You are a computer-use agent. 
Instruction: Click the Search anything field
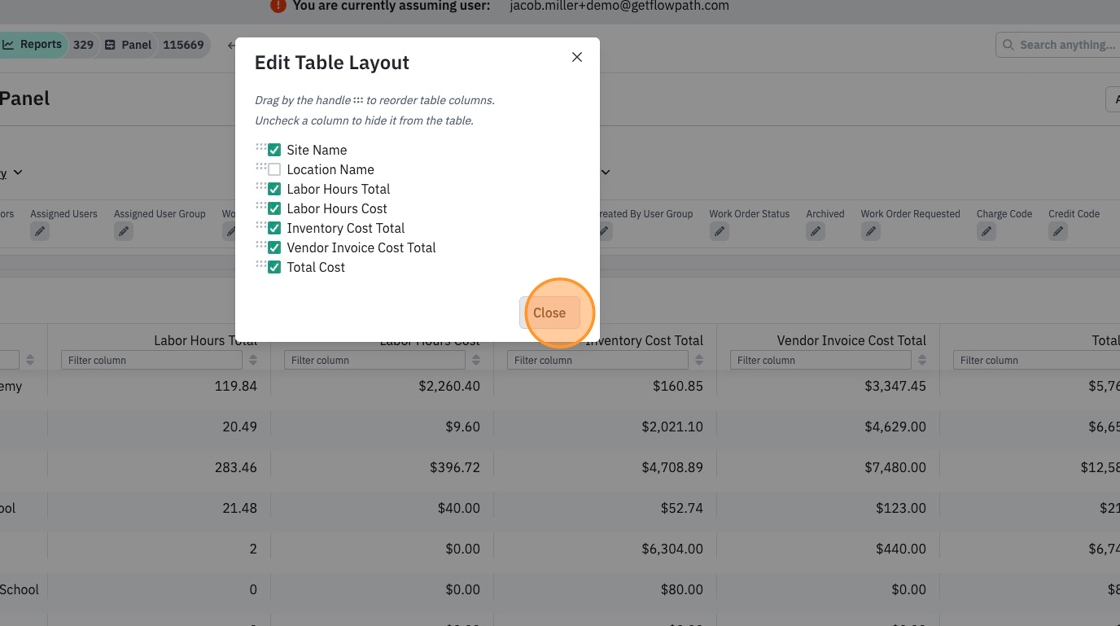pos(1059,45)
